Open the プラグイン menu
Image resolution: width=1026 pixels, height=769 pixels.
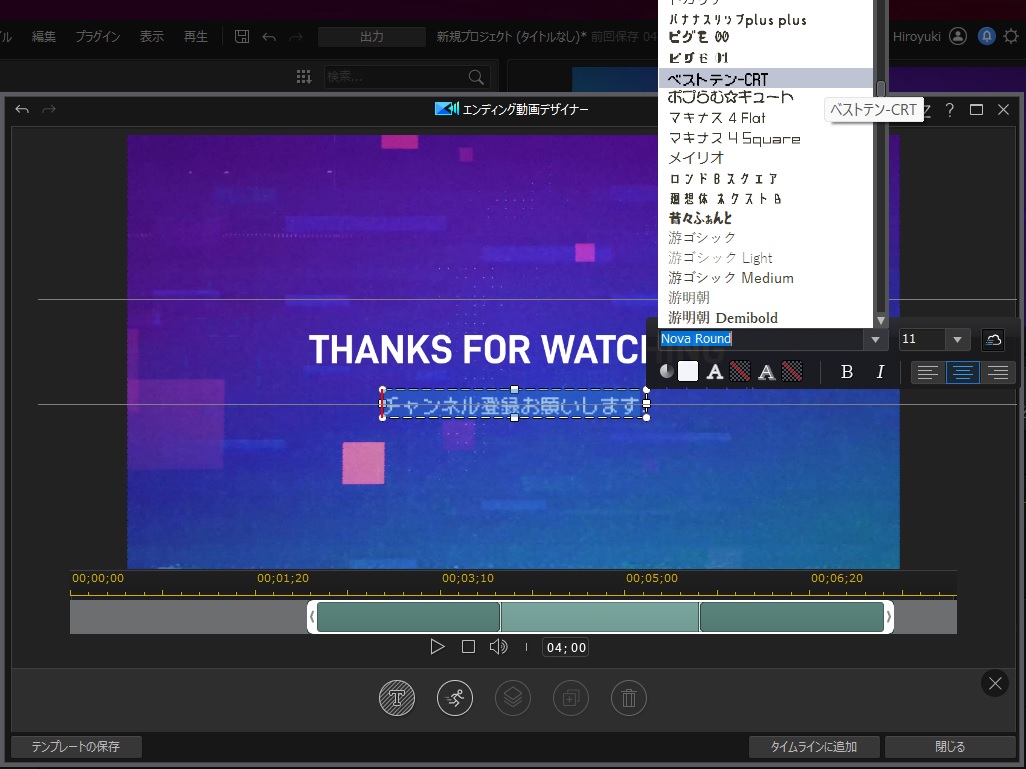tap(97, 37)
